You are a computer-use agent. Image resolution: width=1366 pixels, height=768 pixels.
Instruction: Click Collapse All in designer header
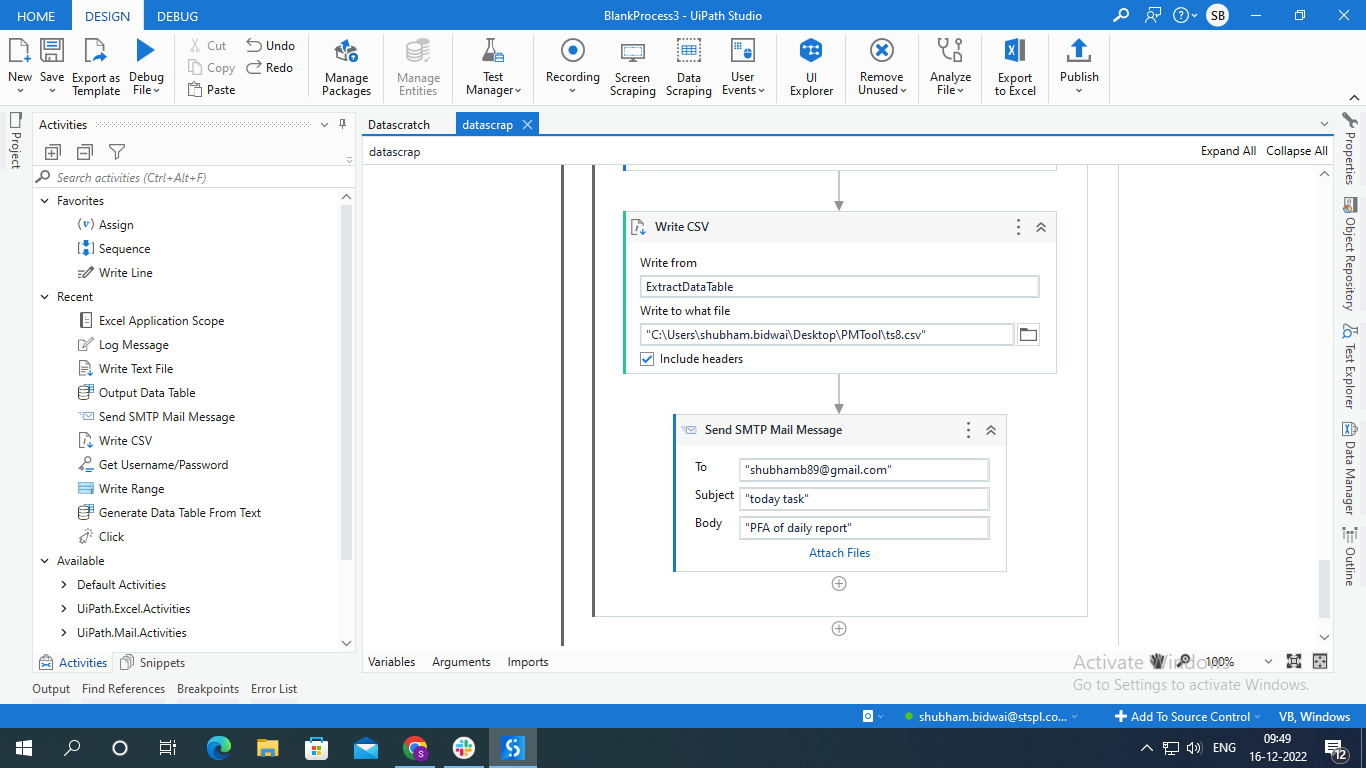click(x=1296, y=151)
